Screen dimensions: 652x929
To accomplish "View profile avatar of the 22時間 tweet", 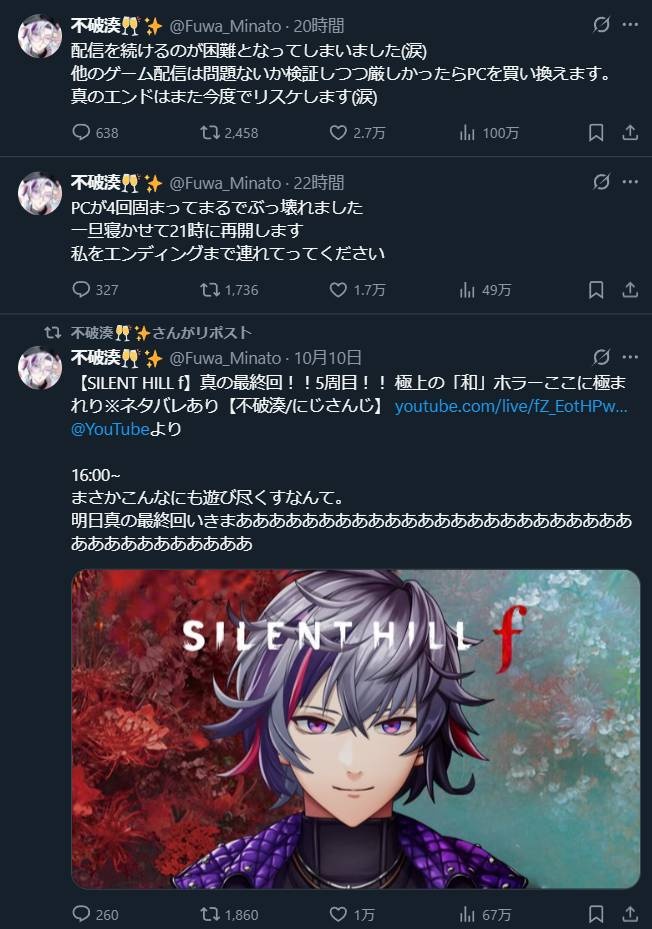I will click(40, 193).
